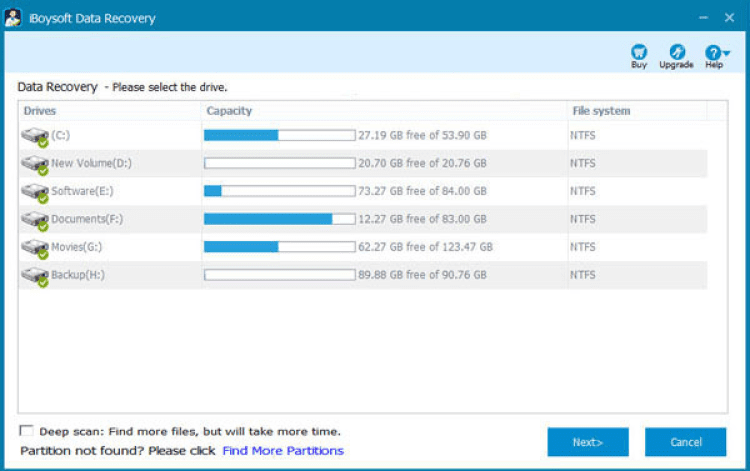Click the iBoysoft app icon in title bar

point(14,18)
